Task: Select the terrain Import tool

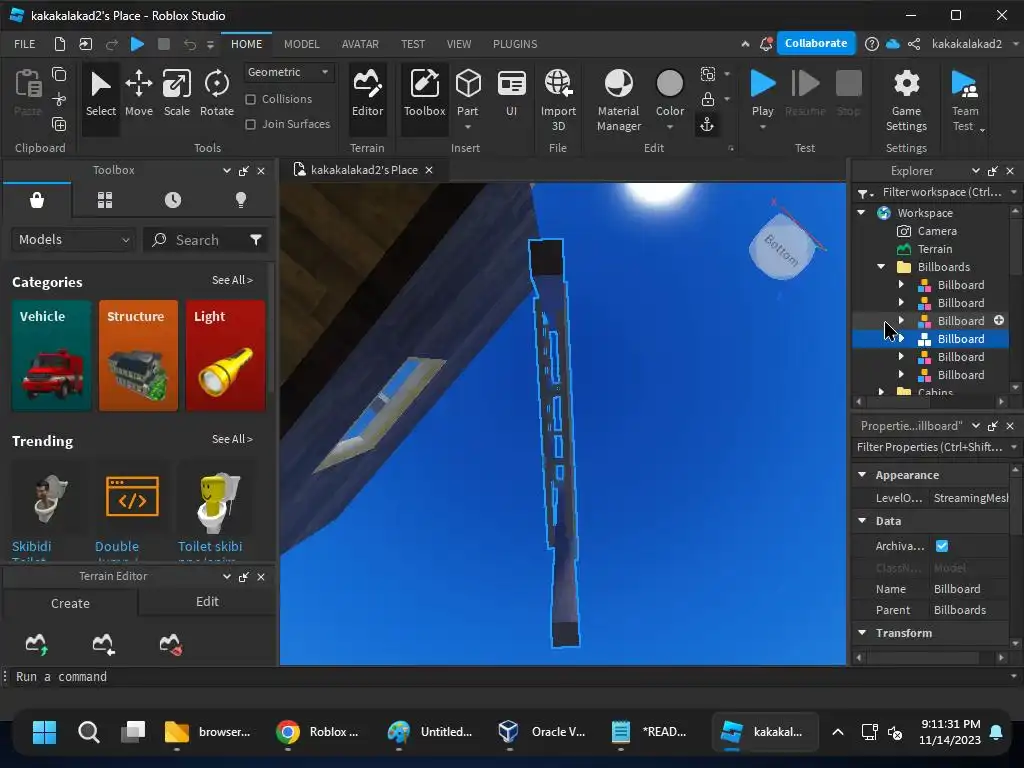Action: click(103, 644)
